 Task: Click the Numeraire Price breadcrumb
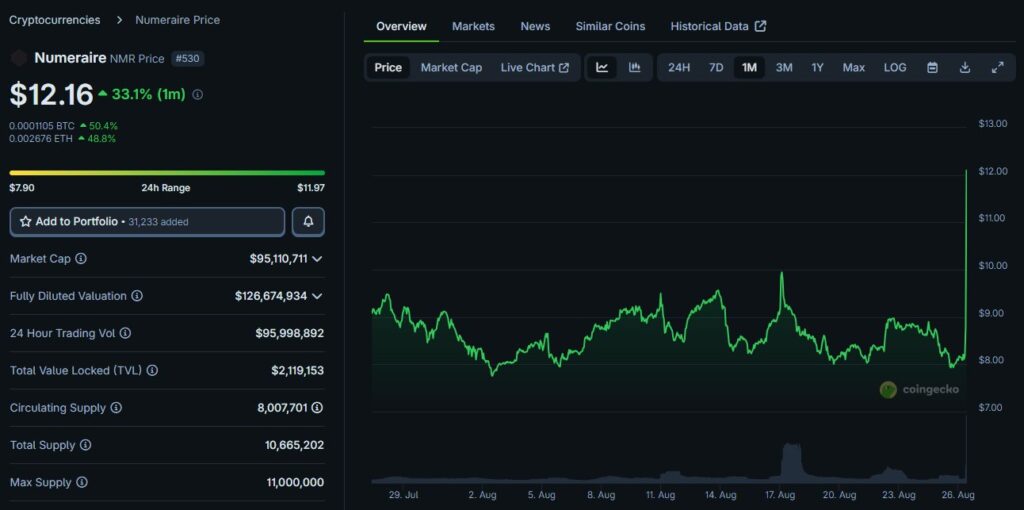click(178, 20)
